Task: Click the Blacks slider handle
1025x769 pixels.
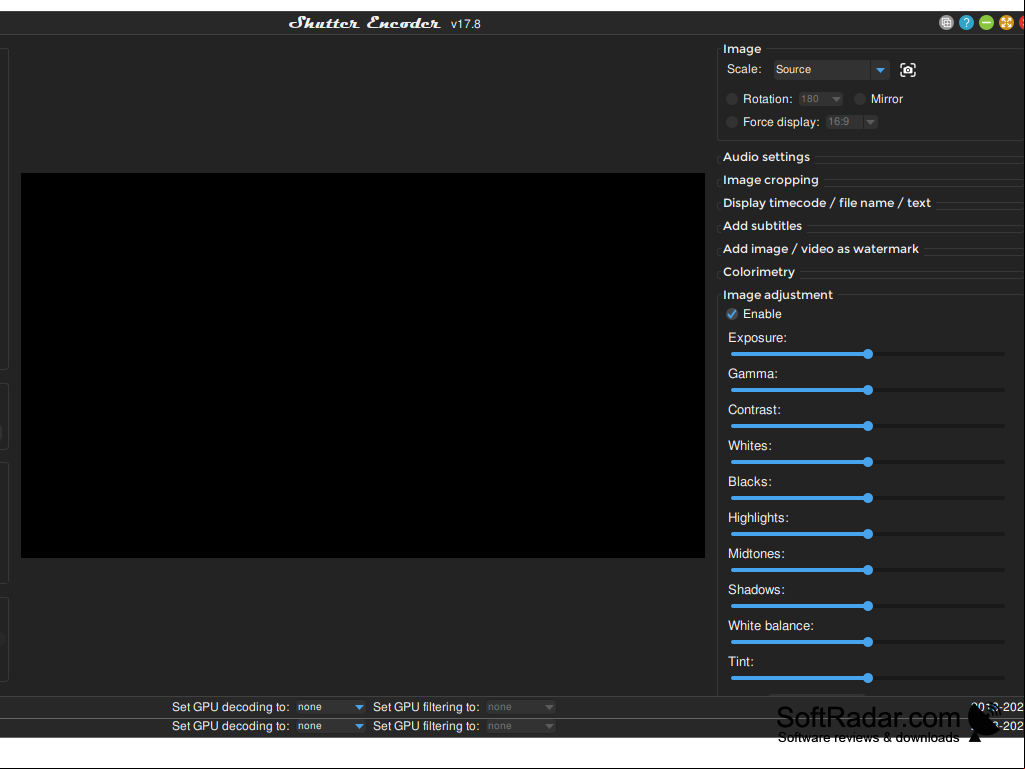Action: pyautogui.click(x=868, y=498)
